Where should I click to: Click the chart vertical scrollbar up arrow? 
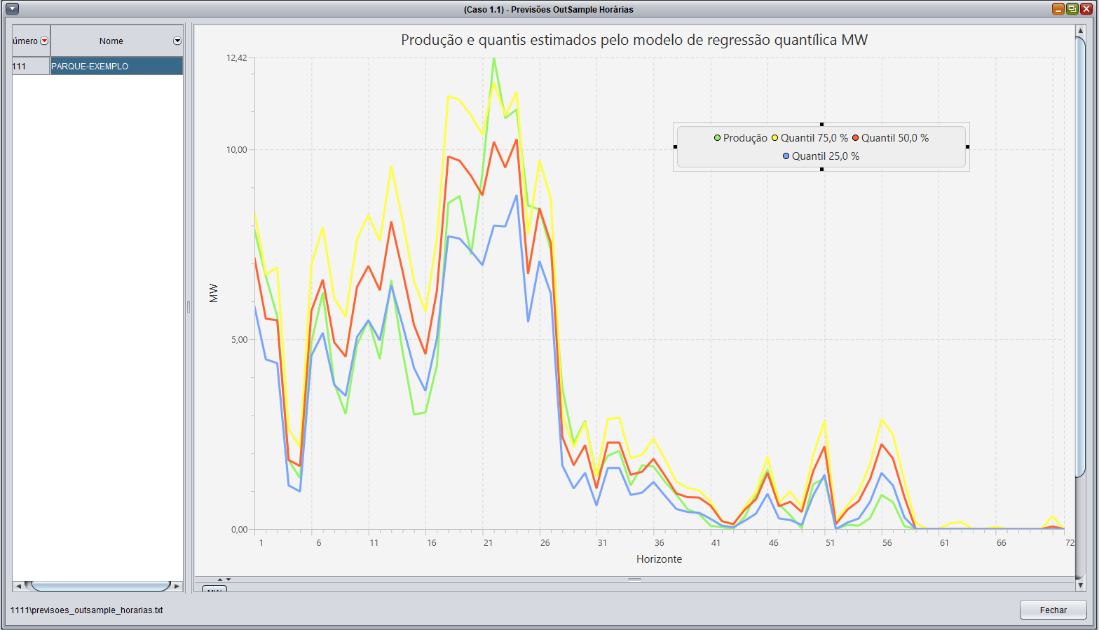tap(1080, 31)
